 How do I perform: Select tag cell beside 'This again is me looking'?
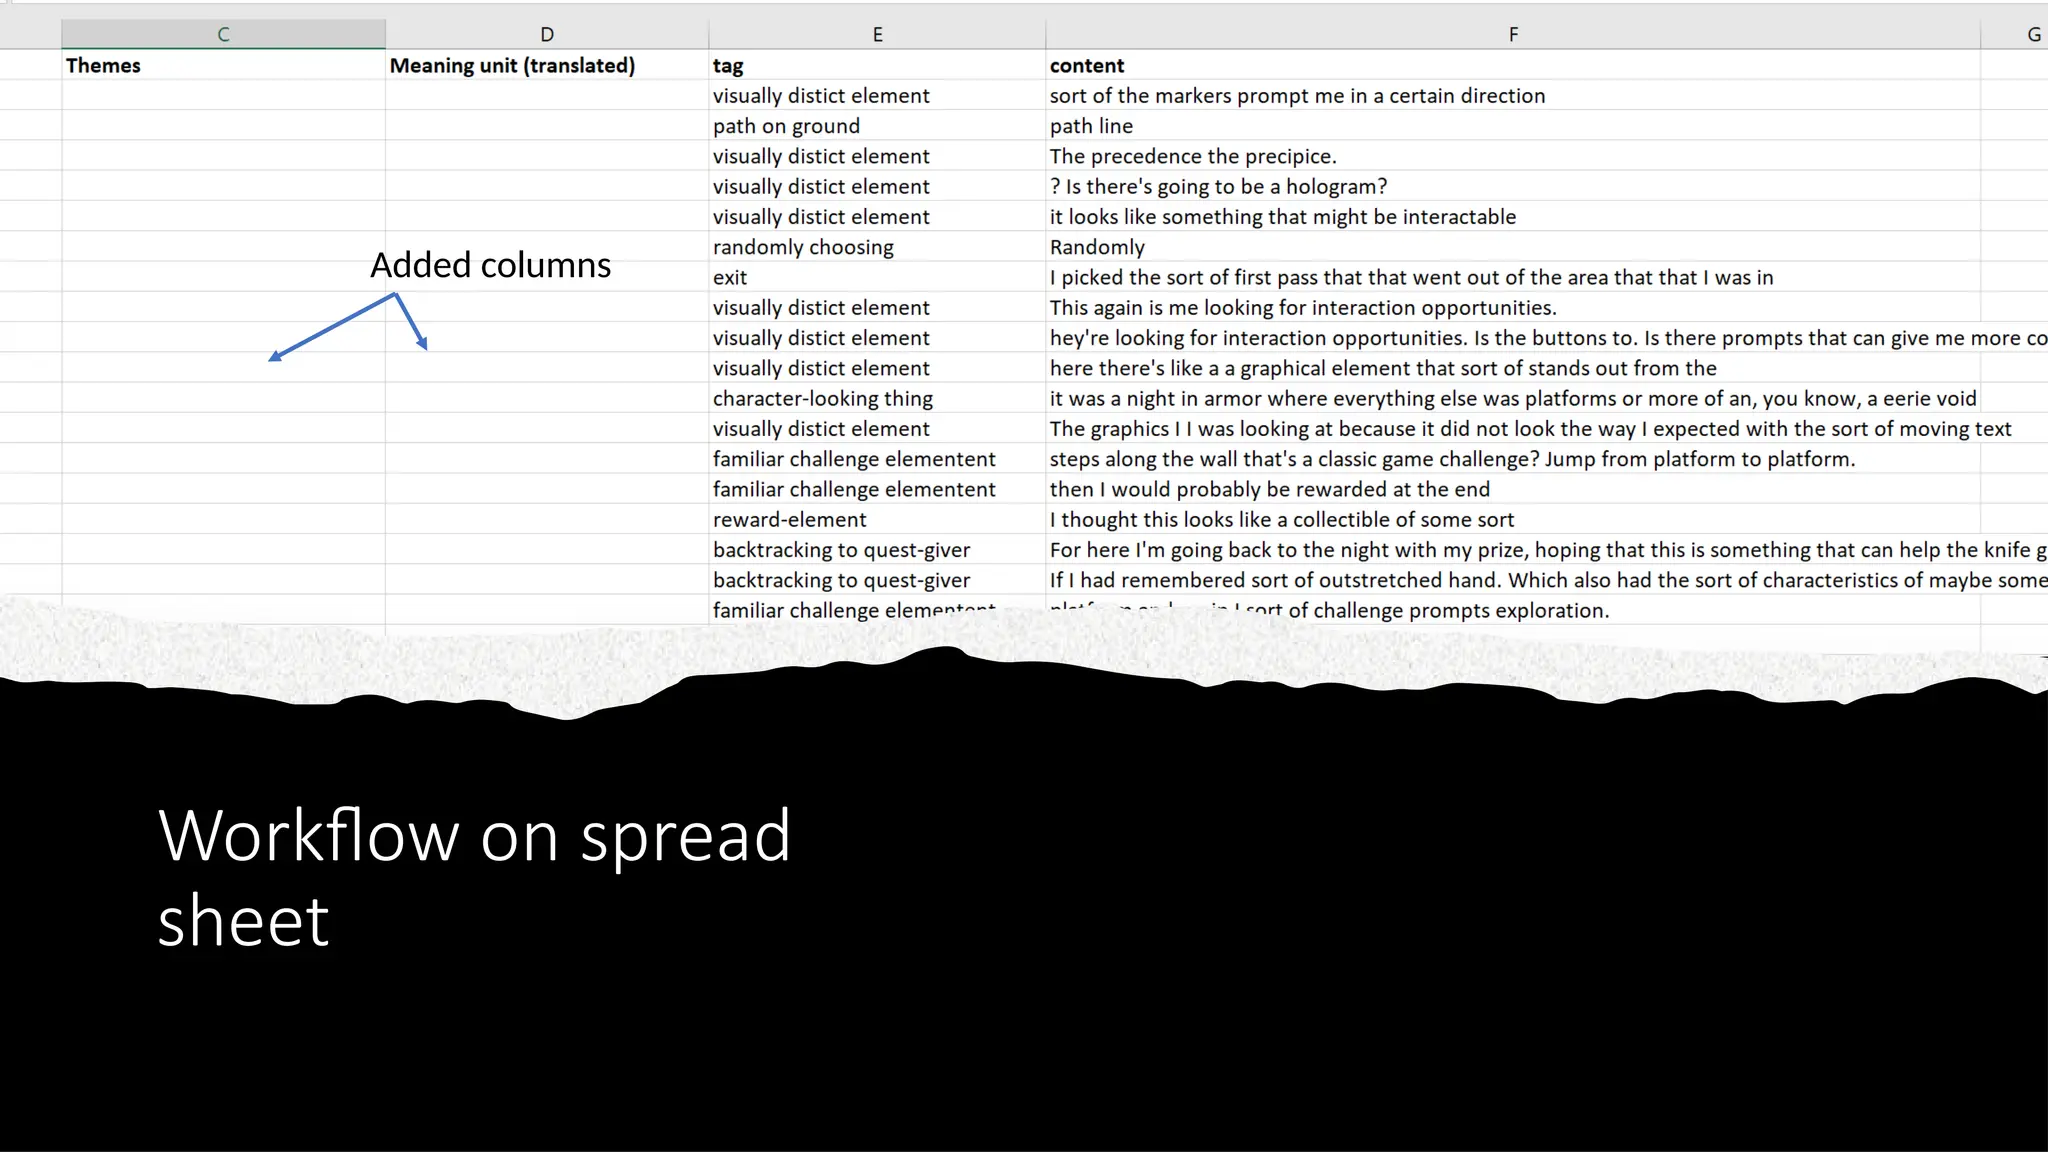tap(877, 307)
